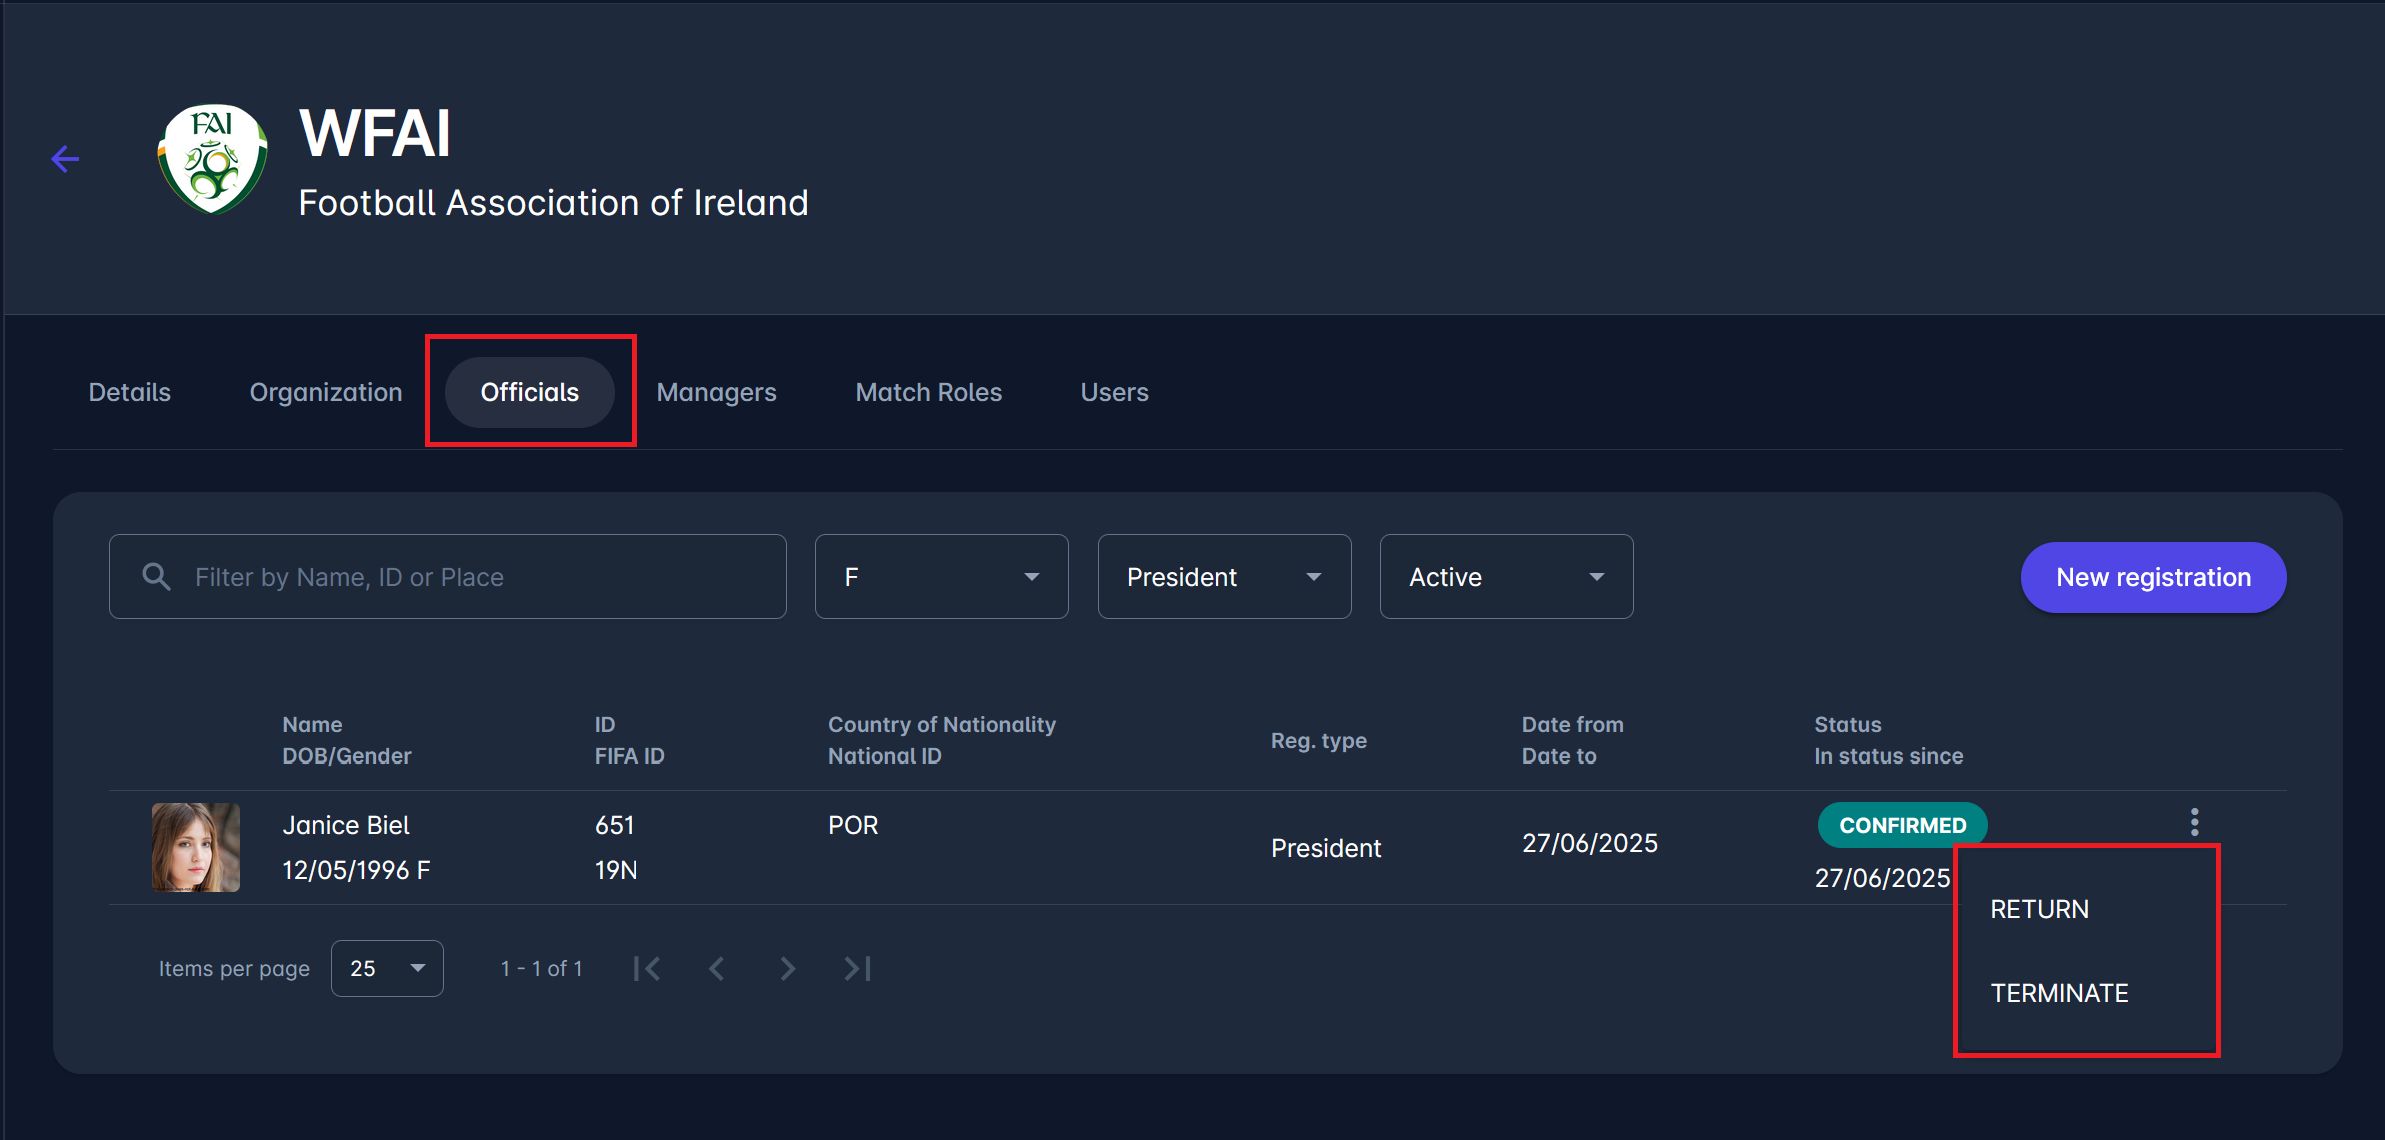This screenshot has width=2385, height=1140.
Task: Open the Active status filter dropdown
Action: tap(1506, 576)
